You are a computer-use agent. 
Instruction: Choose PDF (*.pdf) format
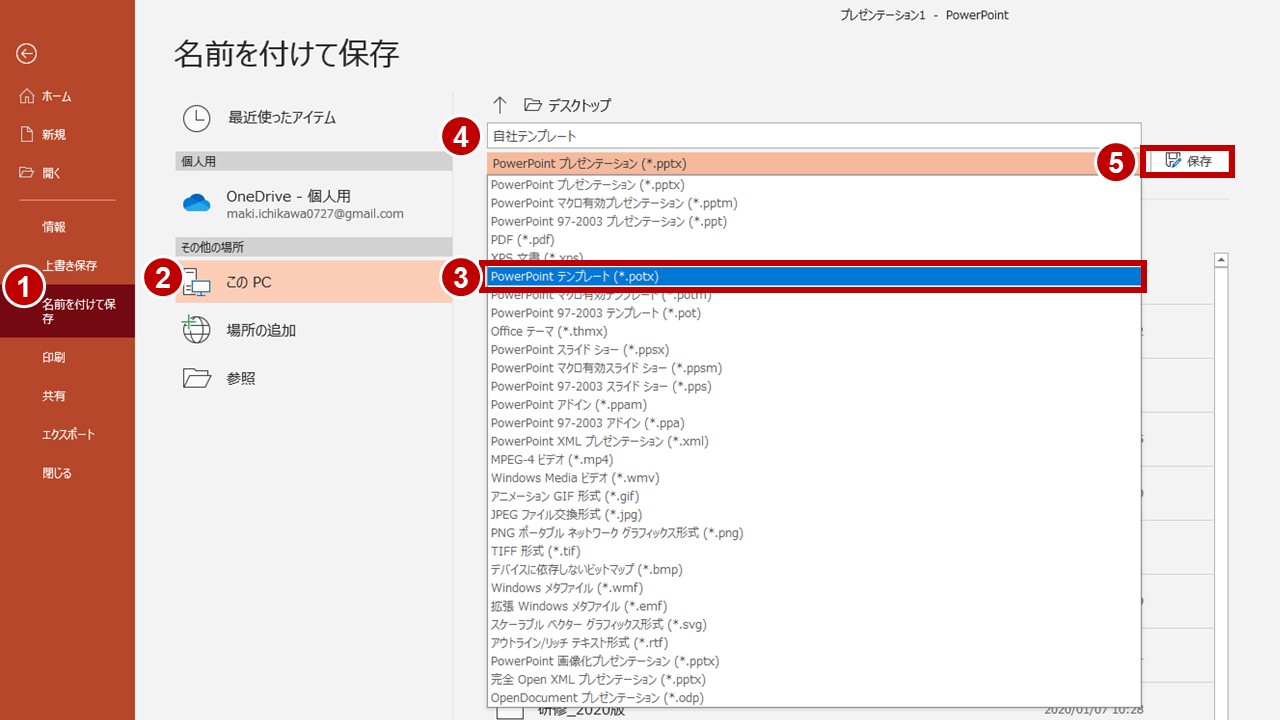point(814,240)
